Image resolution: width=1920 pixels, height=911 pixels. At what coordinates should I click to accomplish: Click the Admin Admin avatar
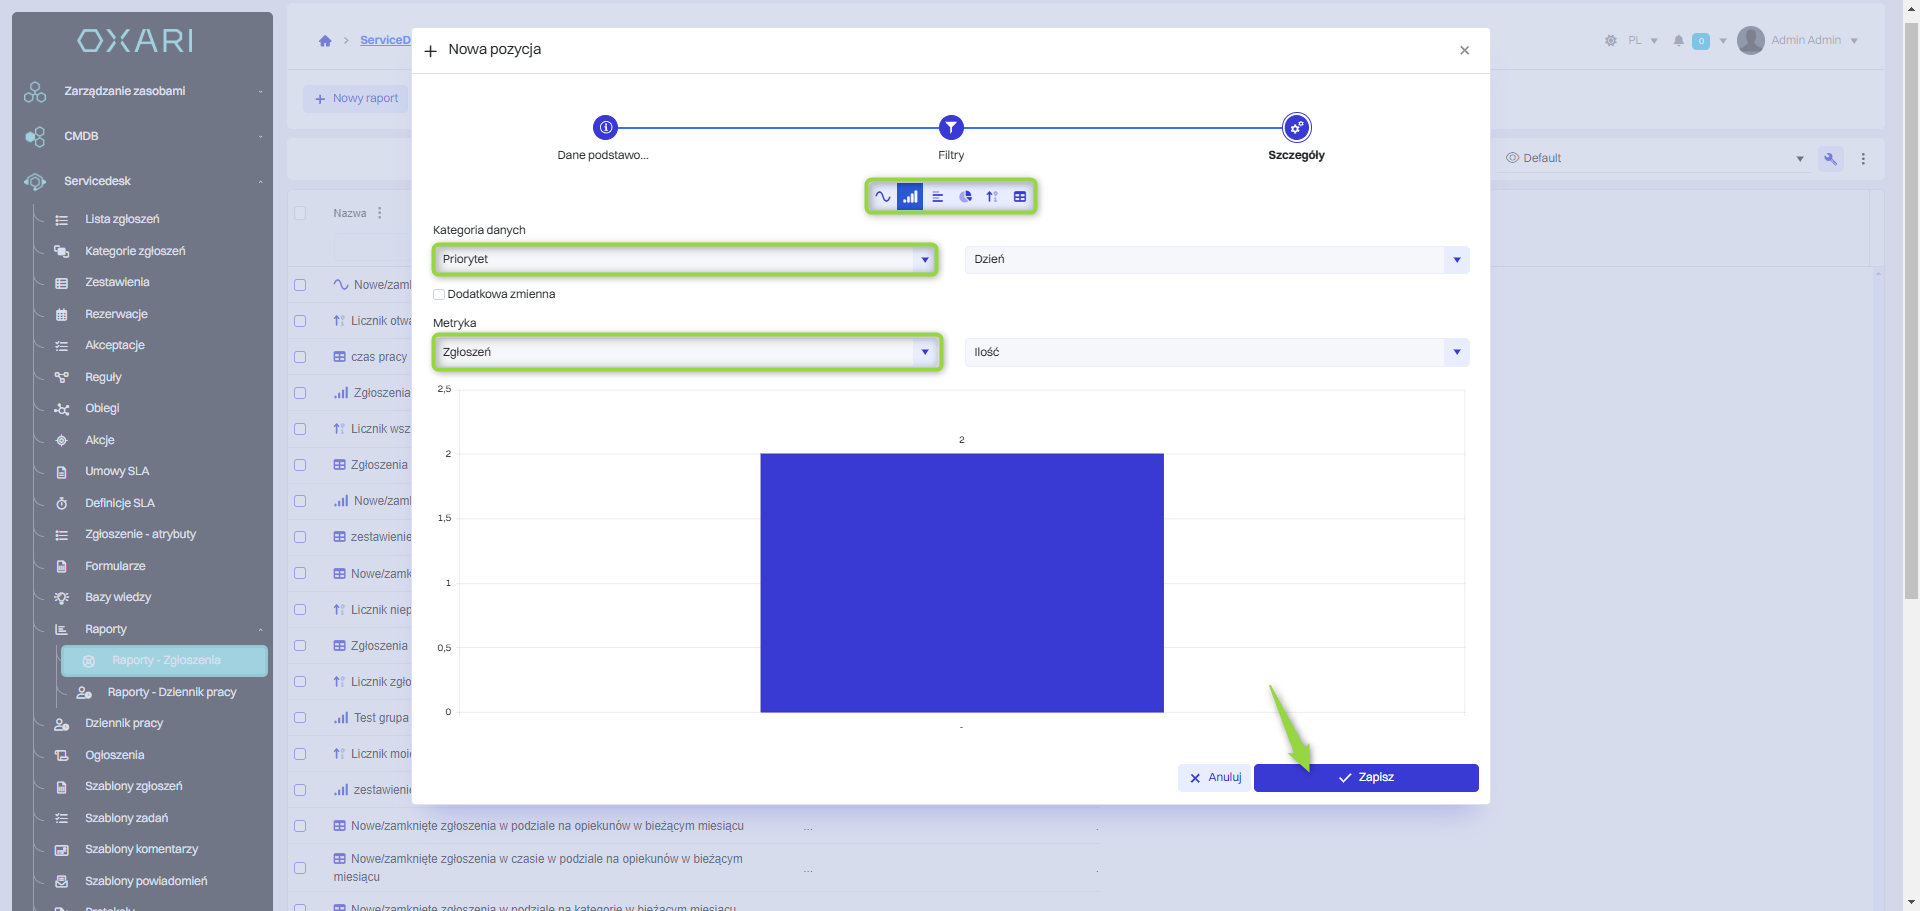pyautogui.click(x=1751, y=41)
